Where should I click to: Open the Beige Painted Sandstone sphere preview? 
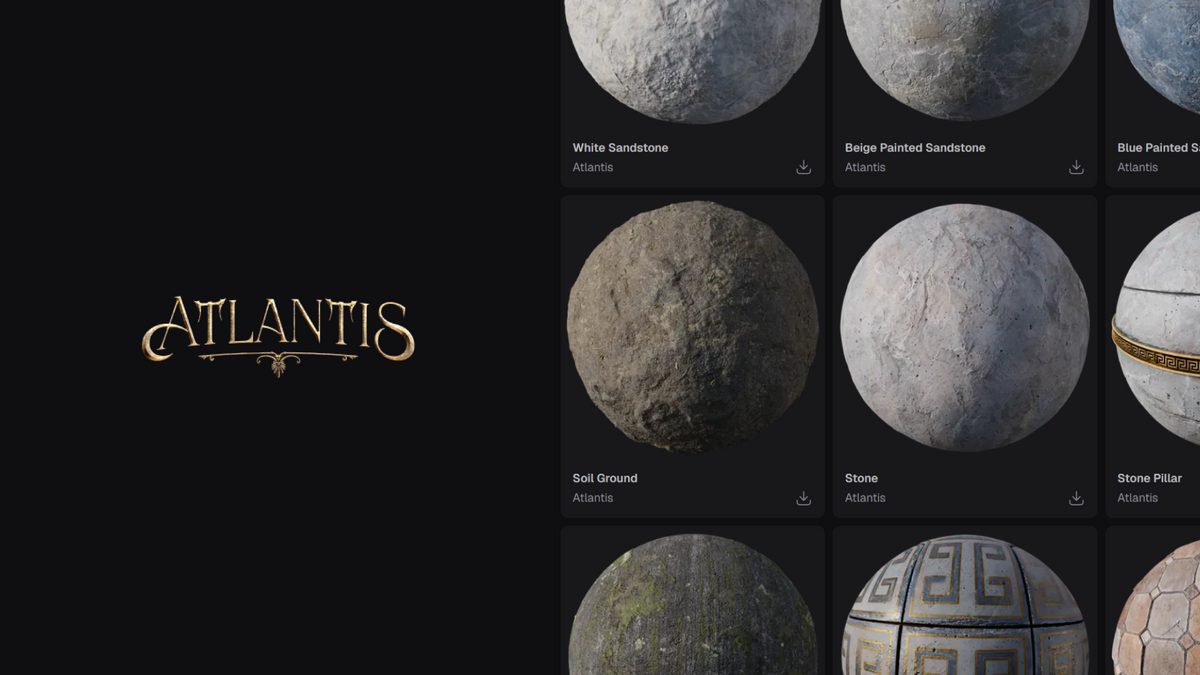coord(965,60)
